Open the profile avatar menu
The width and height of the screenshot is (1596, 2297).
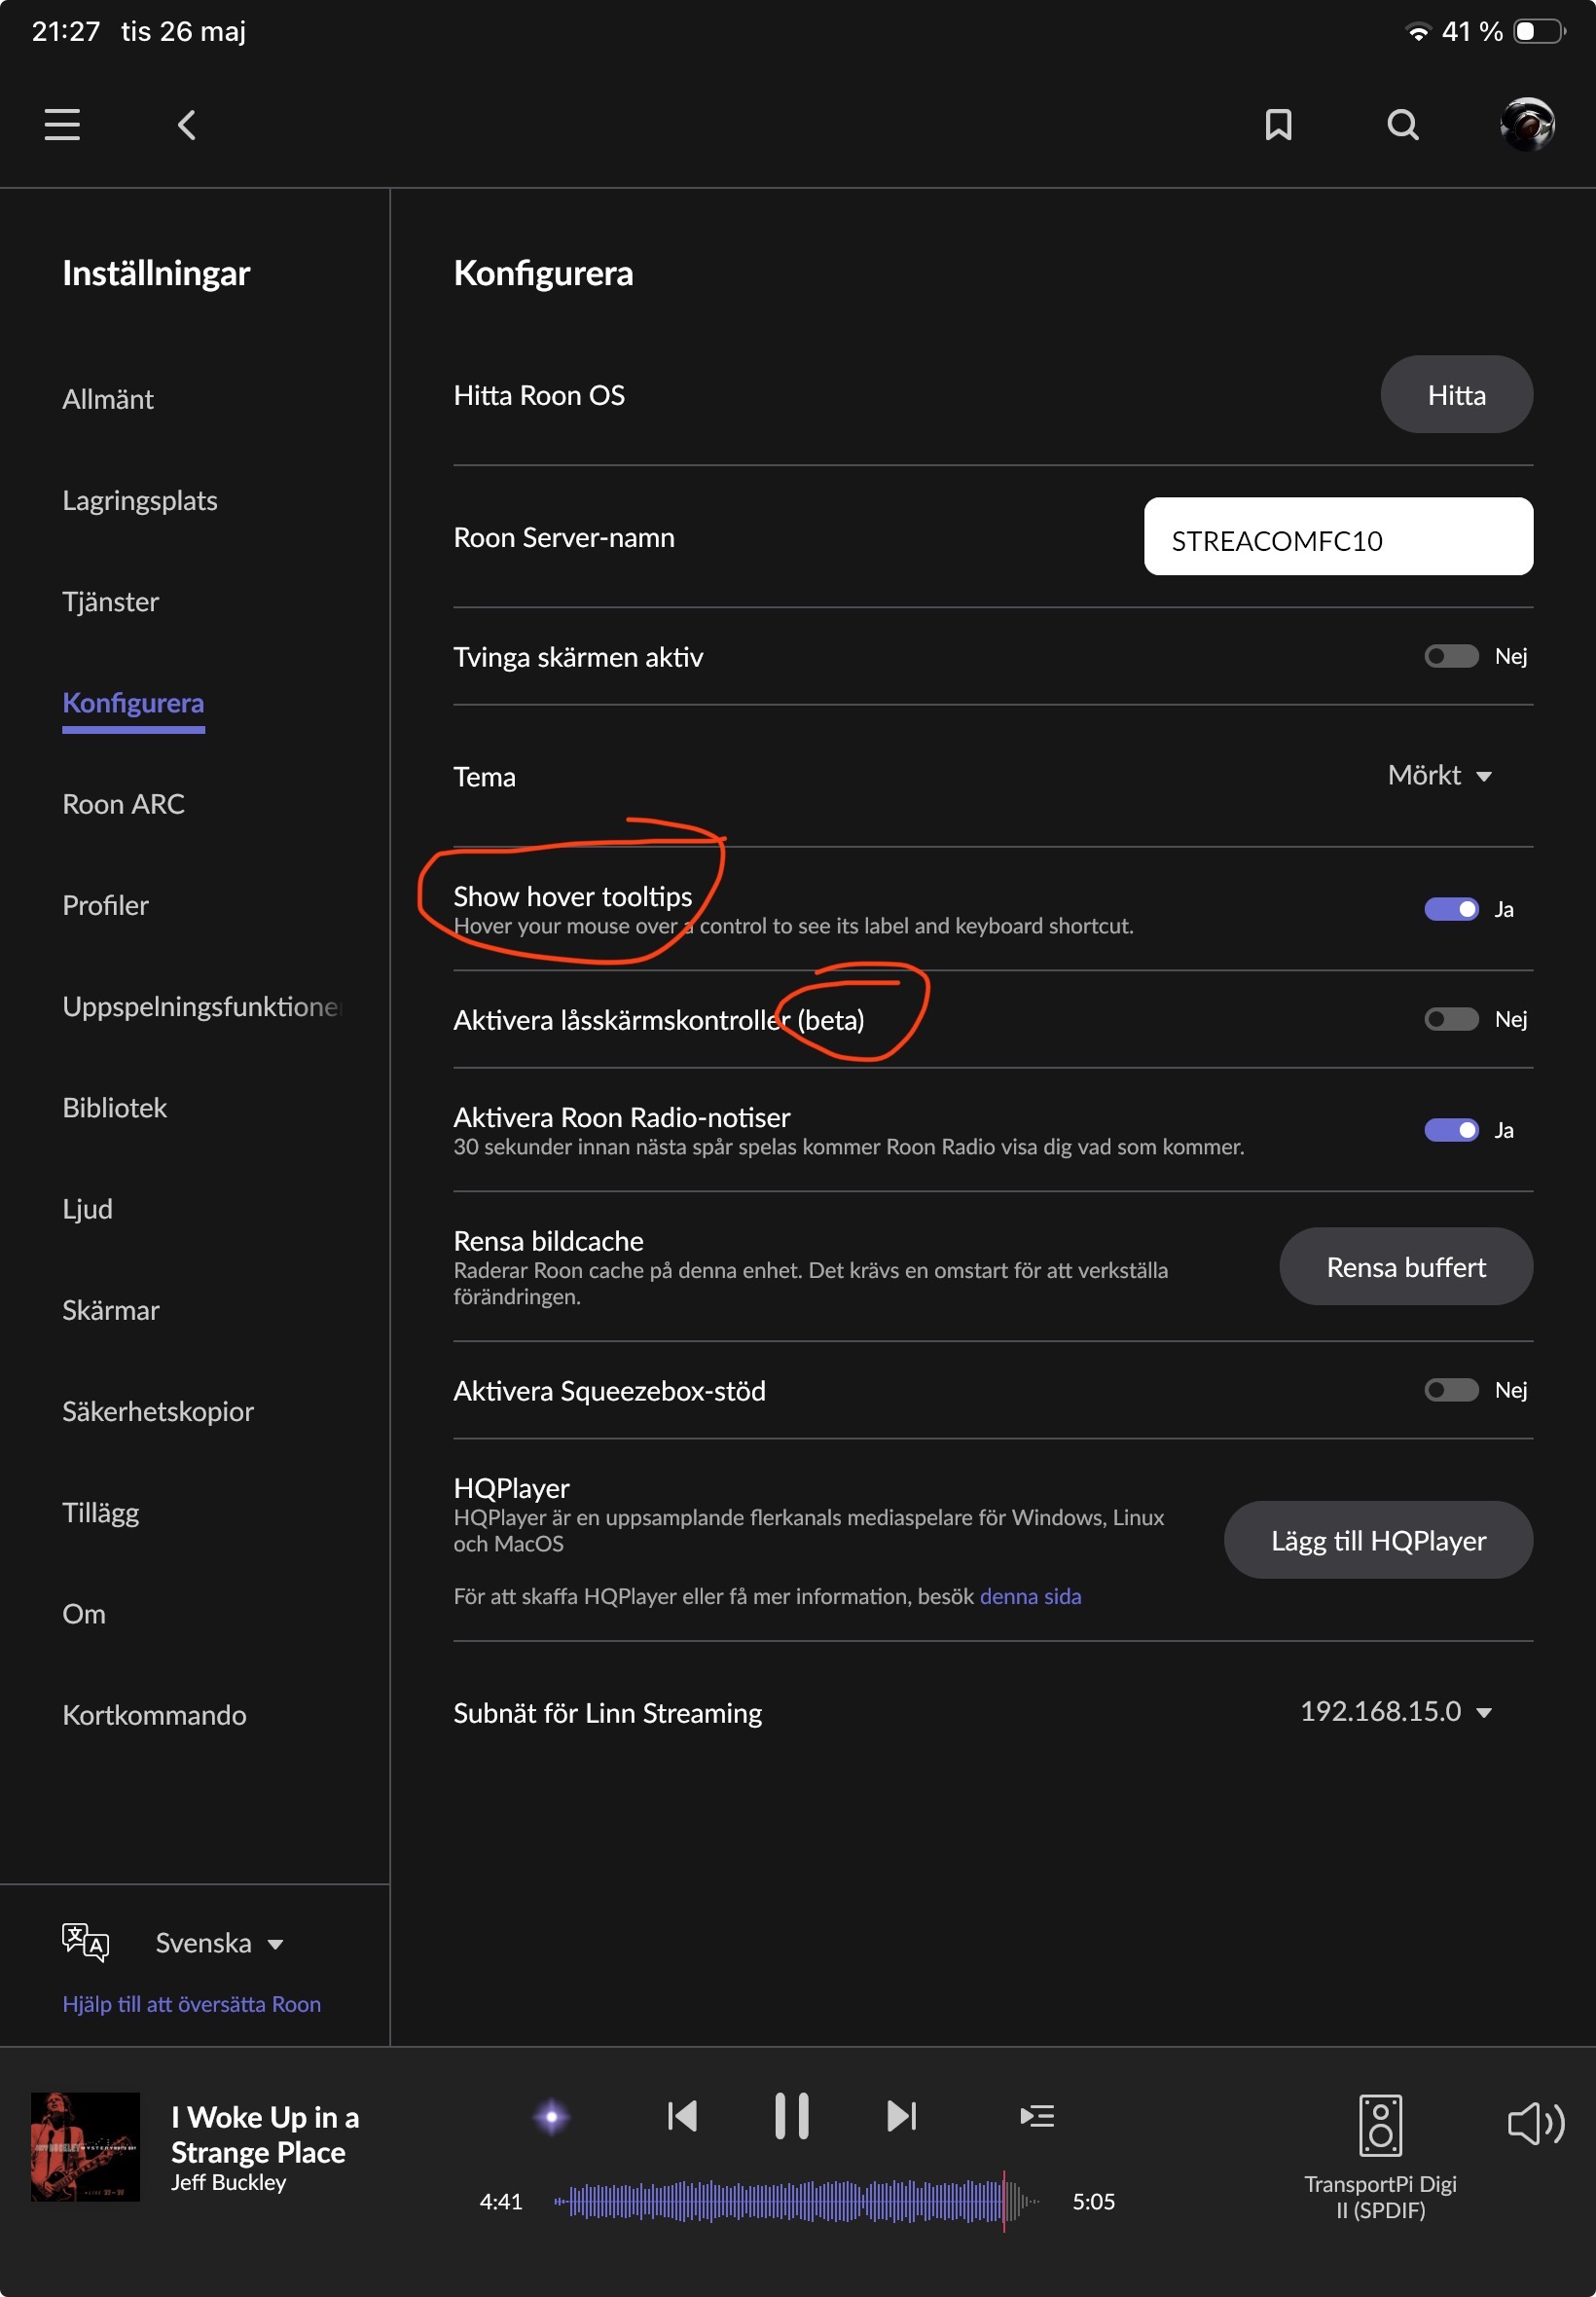click(x=1527, y=125)
